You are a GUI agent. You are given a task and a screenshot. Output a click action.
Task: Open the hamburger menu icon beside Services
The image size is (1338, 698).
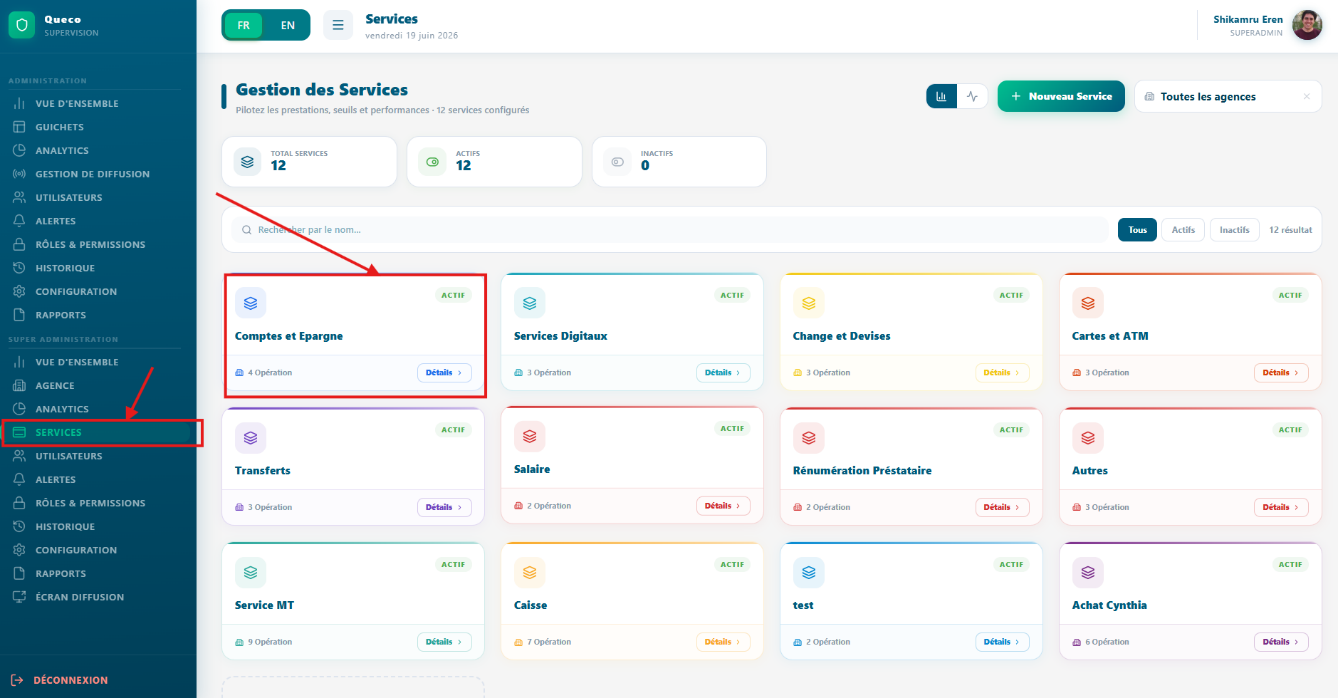pyautogui.click(x=338, y=25)
